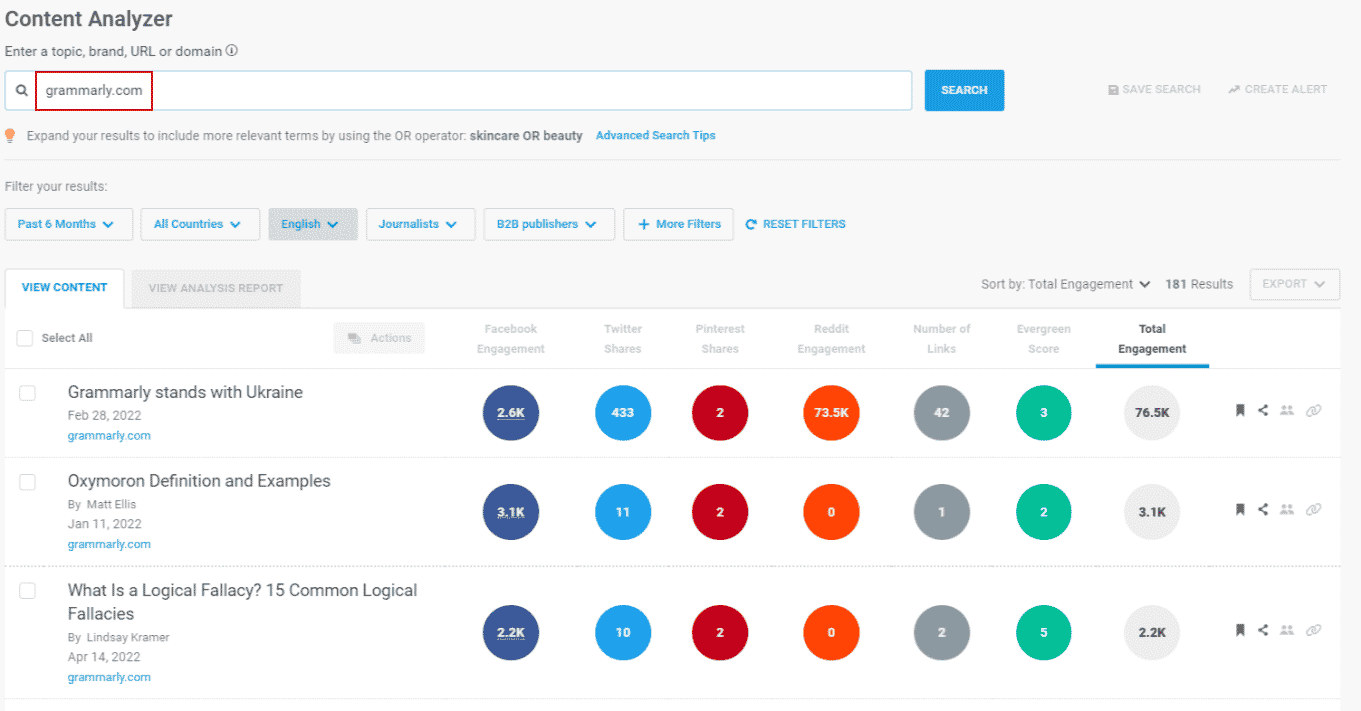Open the 'Sort by: Total Engagement' dropdown
The width and height of the screenshot is (1361, 711).
click(1066, 284)
